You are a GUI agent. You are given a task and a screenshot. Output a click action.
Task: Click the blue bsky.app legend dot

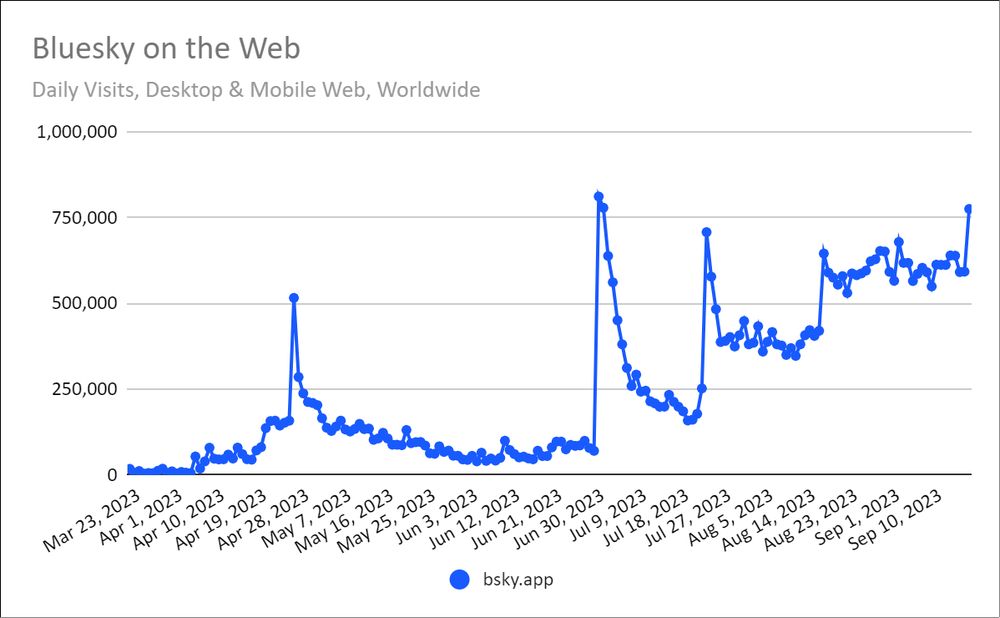459,579
